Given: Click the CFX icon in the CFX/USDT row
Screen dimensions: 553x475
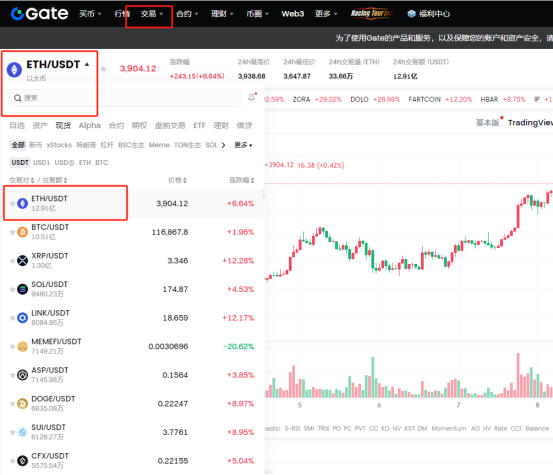Looking at the screenshot, I should coord(23,461).
